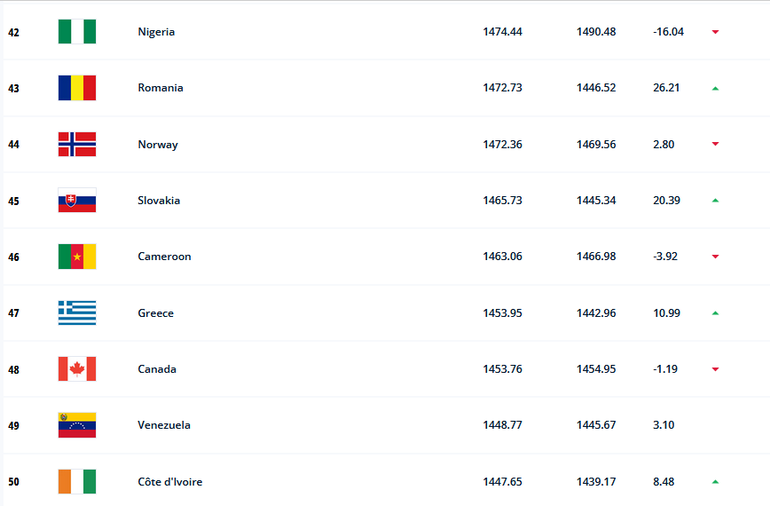The height and width of the screenshot is (506, 770).
Task: Click the Côte d'Ivoire flag icon
Action: point(77,482)
